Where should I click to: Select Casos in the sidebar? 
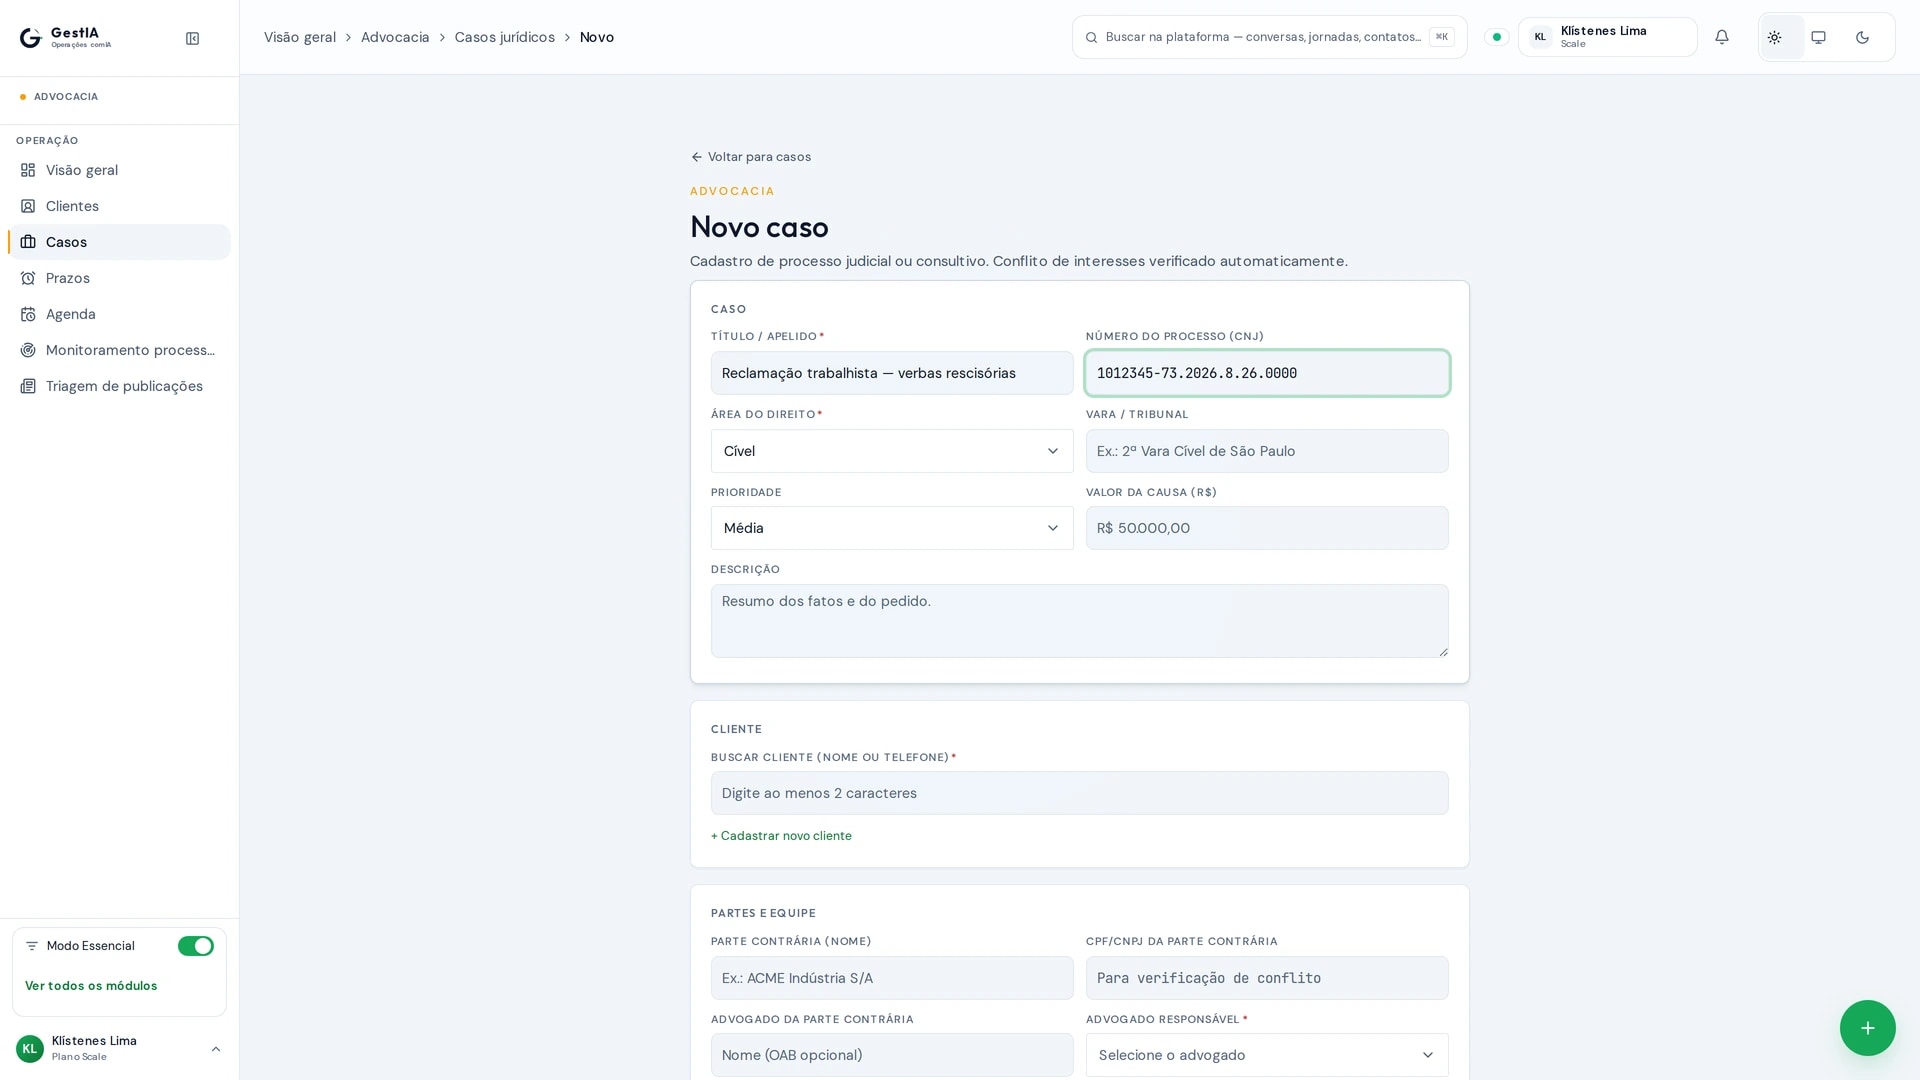tap(119, 242)
